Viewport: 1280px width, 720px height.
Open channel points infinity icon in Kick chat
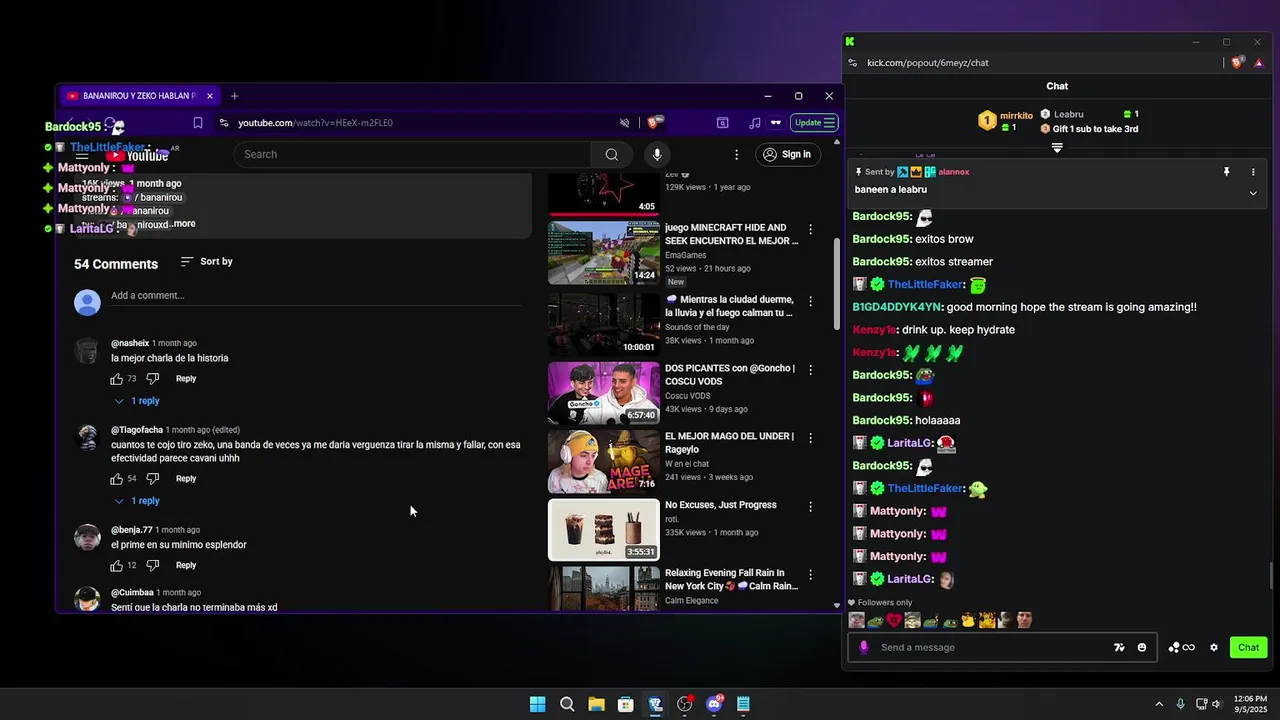coord(1182,647)
